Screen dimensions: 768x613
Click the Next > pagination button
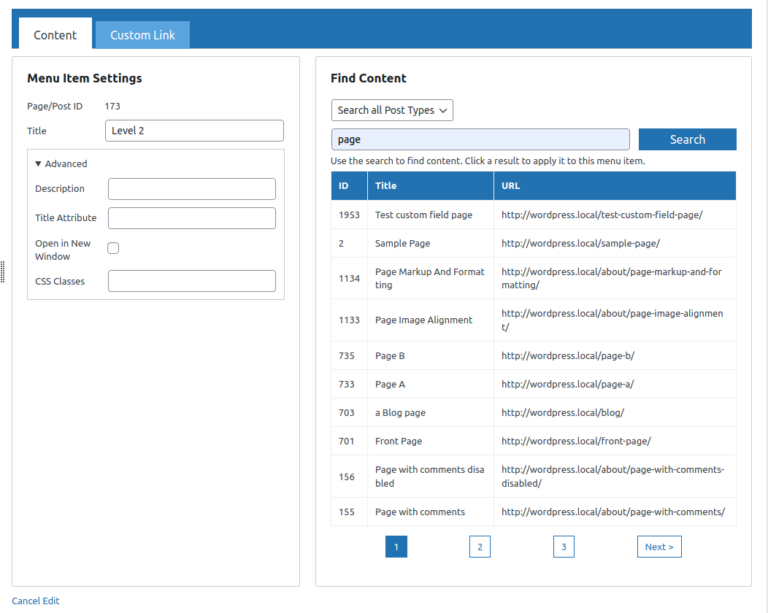(659, 547)
